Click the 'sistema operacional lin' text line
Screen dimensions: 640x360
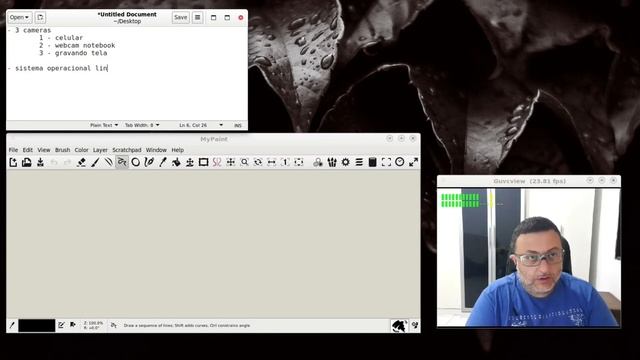(x=61, y=68)
